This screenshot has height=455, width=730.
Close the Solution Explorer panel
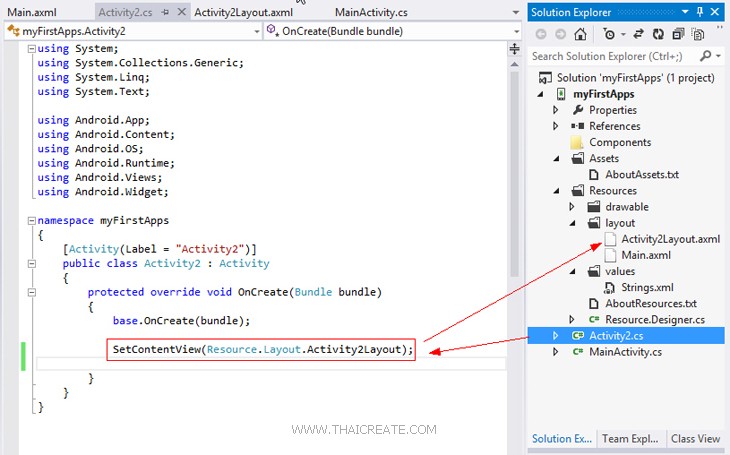tap(715, 12)
